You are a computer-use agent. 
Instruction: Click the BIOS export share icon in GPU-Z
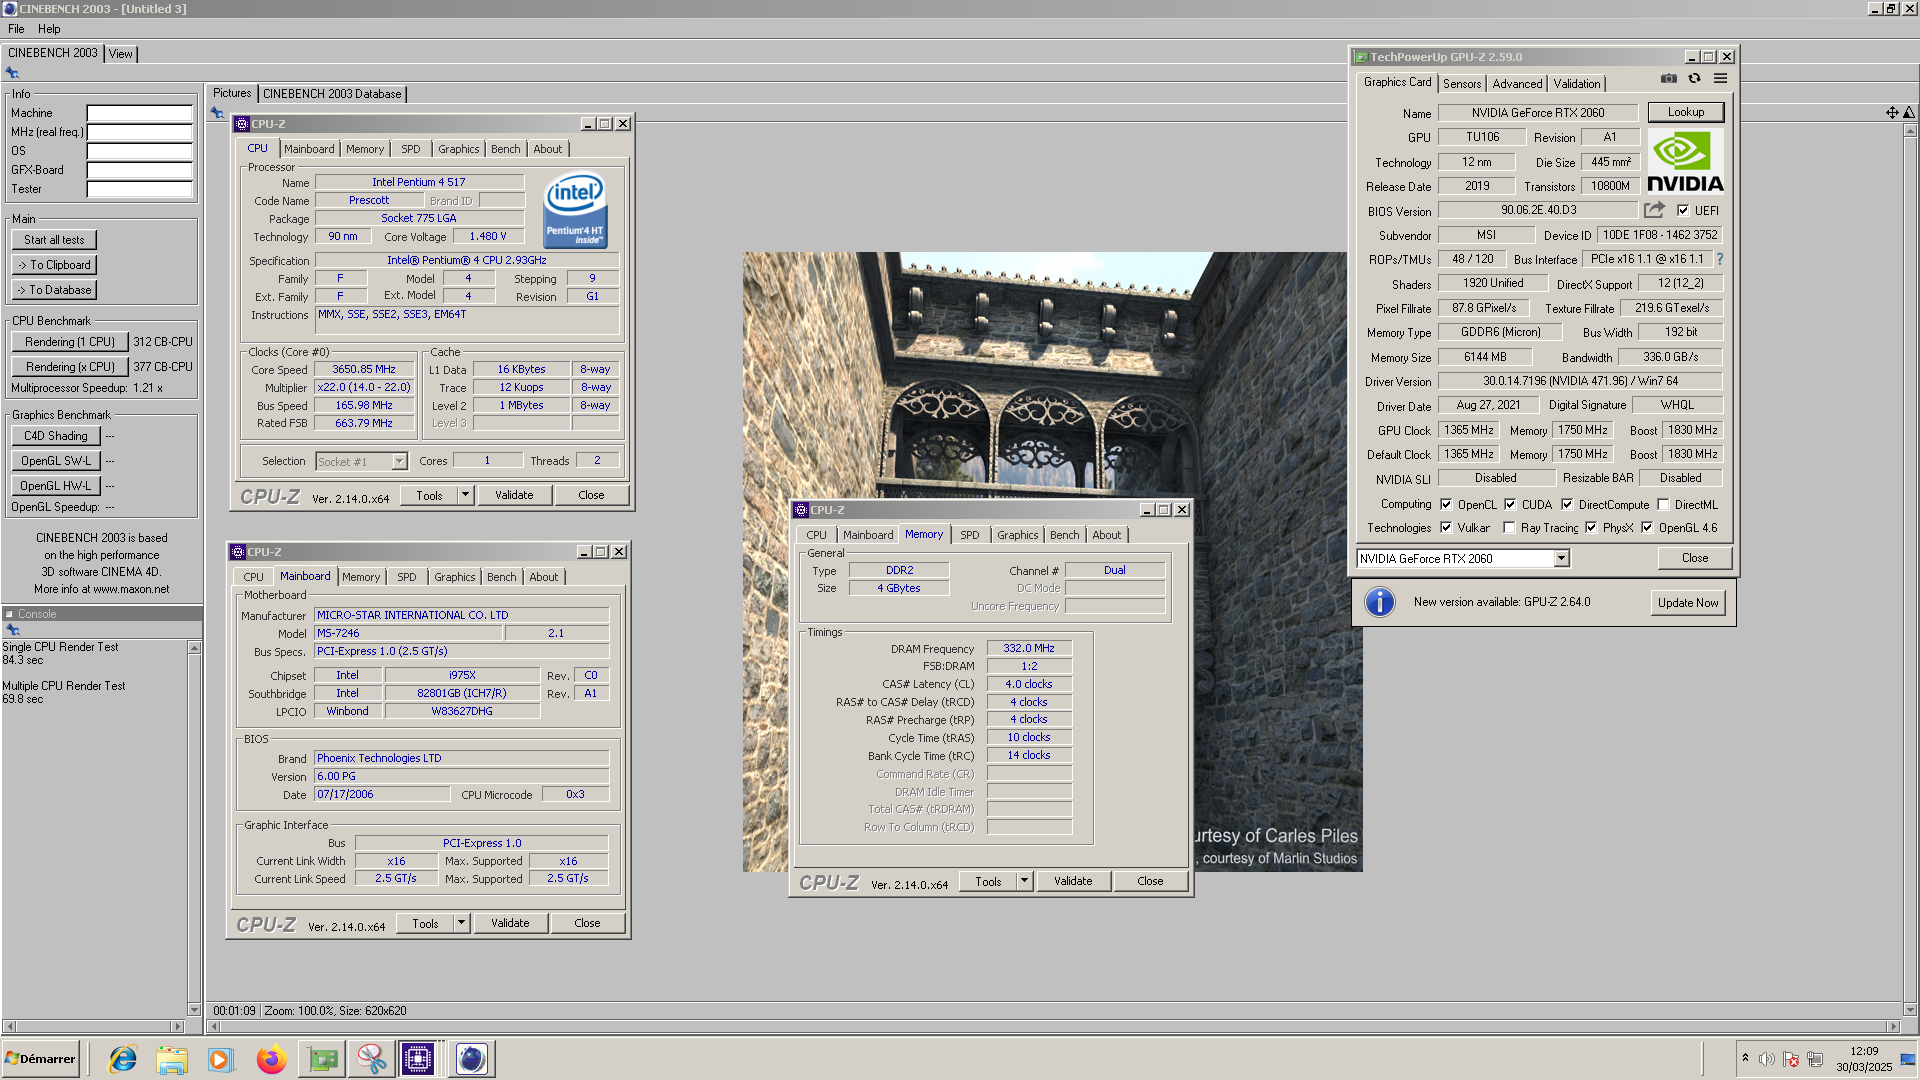(x=1654, y=210)
